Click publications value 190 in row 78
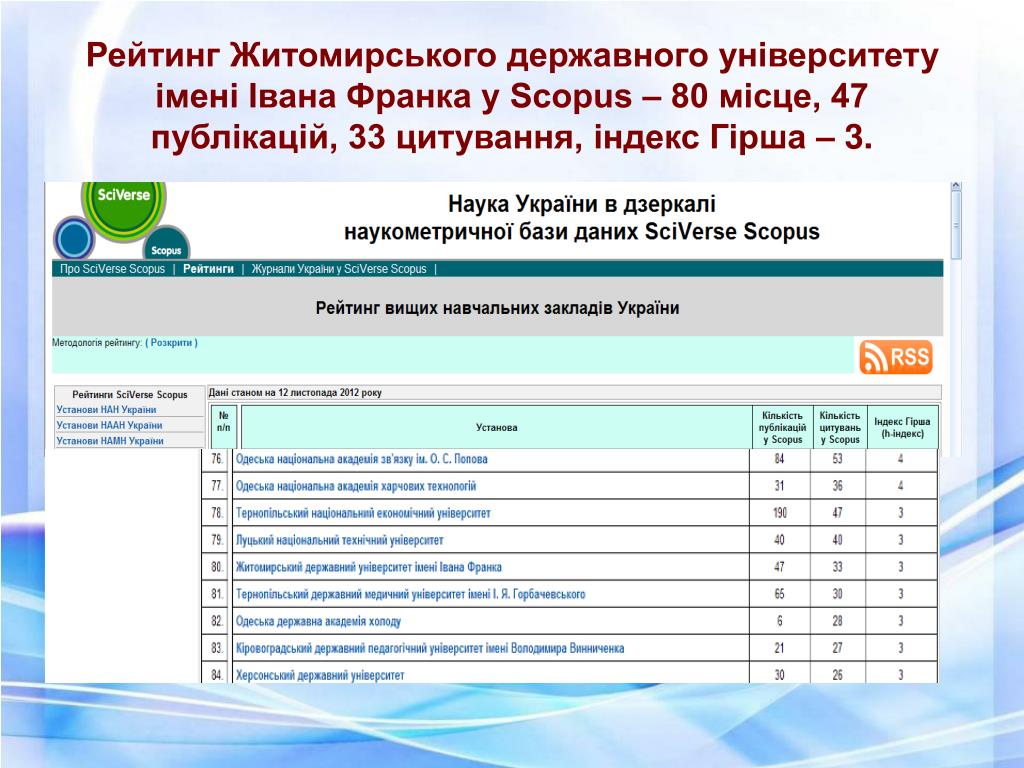1024x768 pixels. 780,513
